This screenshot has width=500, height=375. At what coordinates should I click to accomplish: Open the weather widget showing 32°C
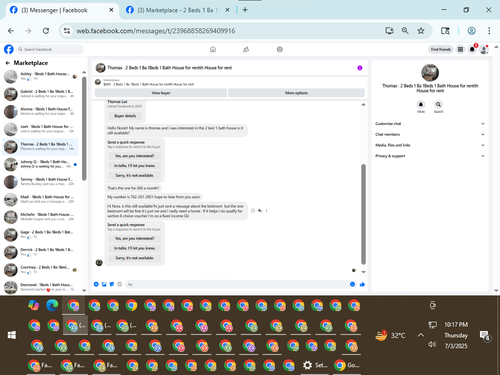390,335
